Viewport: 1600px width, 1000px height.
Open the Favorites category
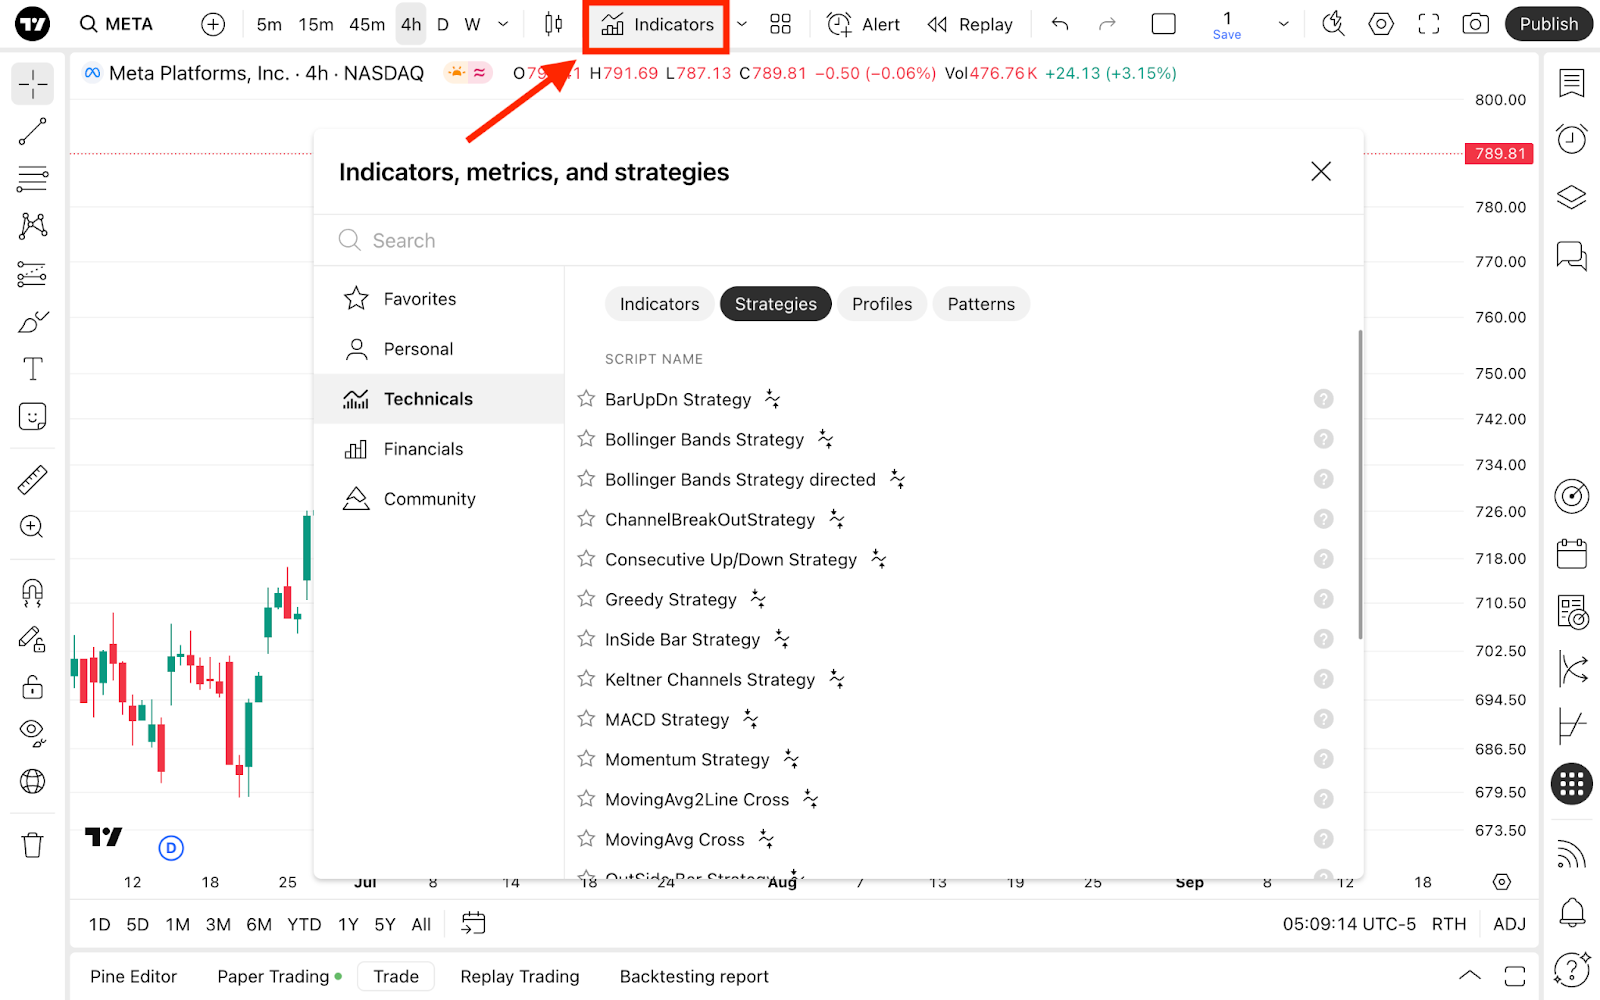439,299
